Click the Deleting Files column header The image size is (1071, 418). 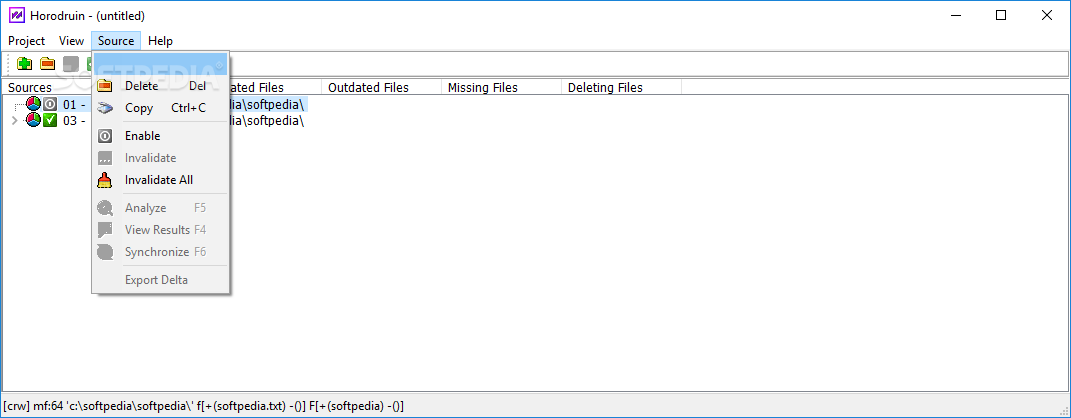click(x=622, y=87)
